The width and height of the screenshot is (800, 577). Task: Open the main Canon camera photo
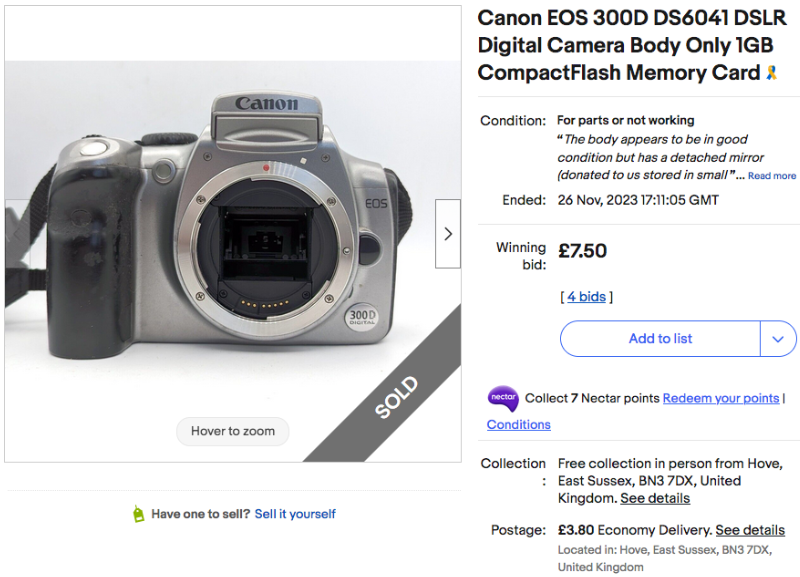230,230
